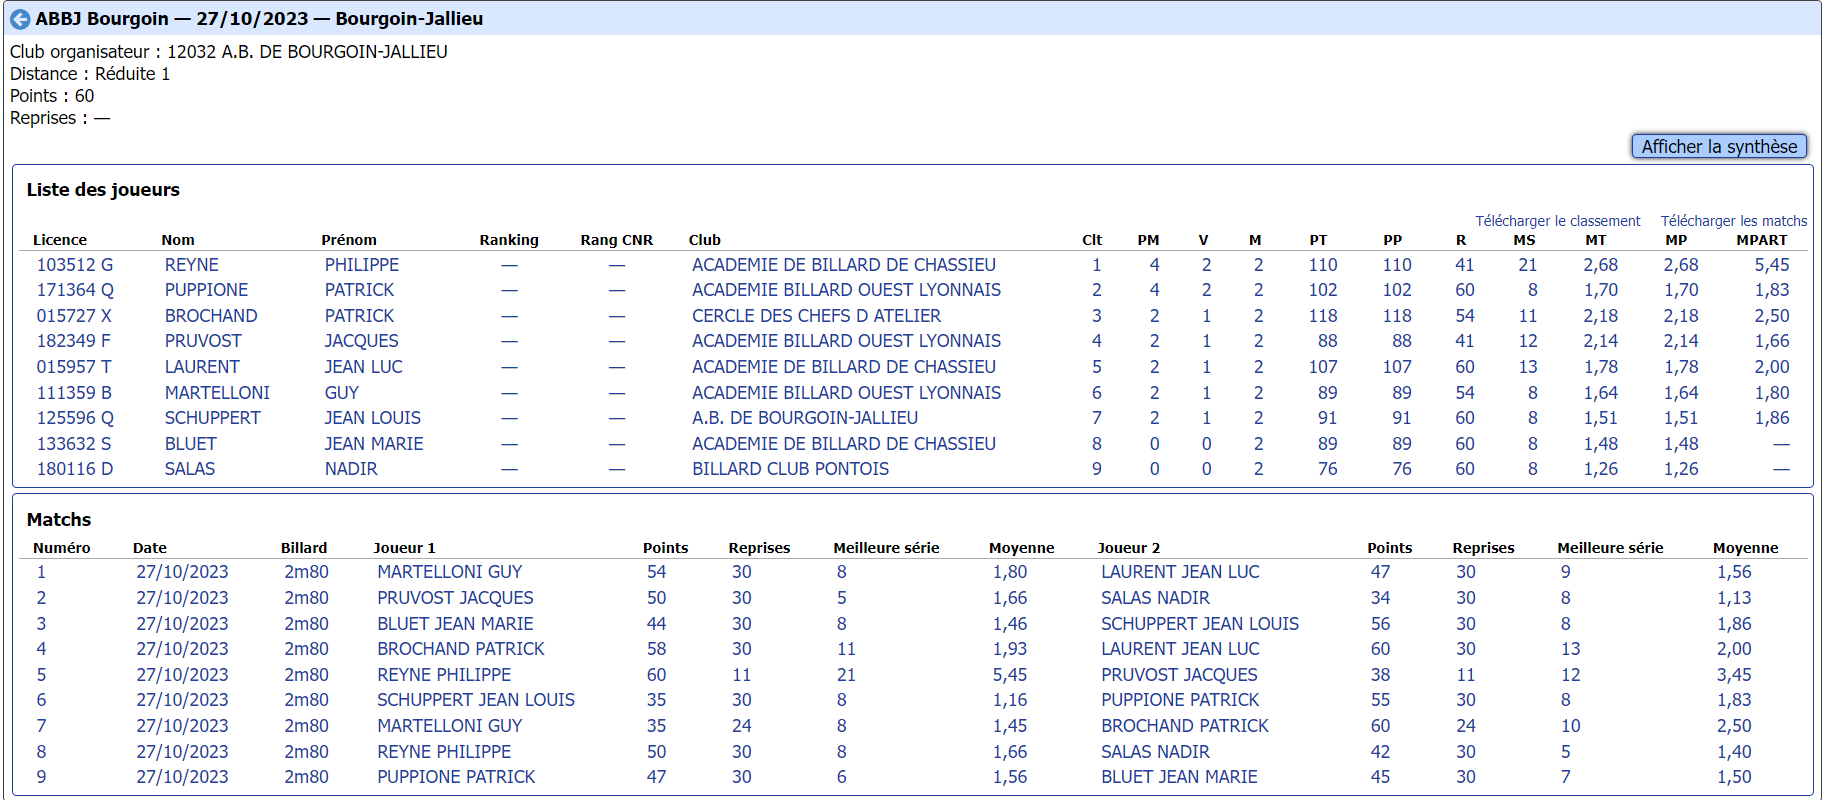
Task: Click SALAS NADIR in match 2
Action: pos(1155,598)
